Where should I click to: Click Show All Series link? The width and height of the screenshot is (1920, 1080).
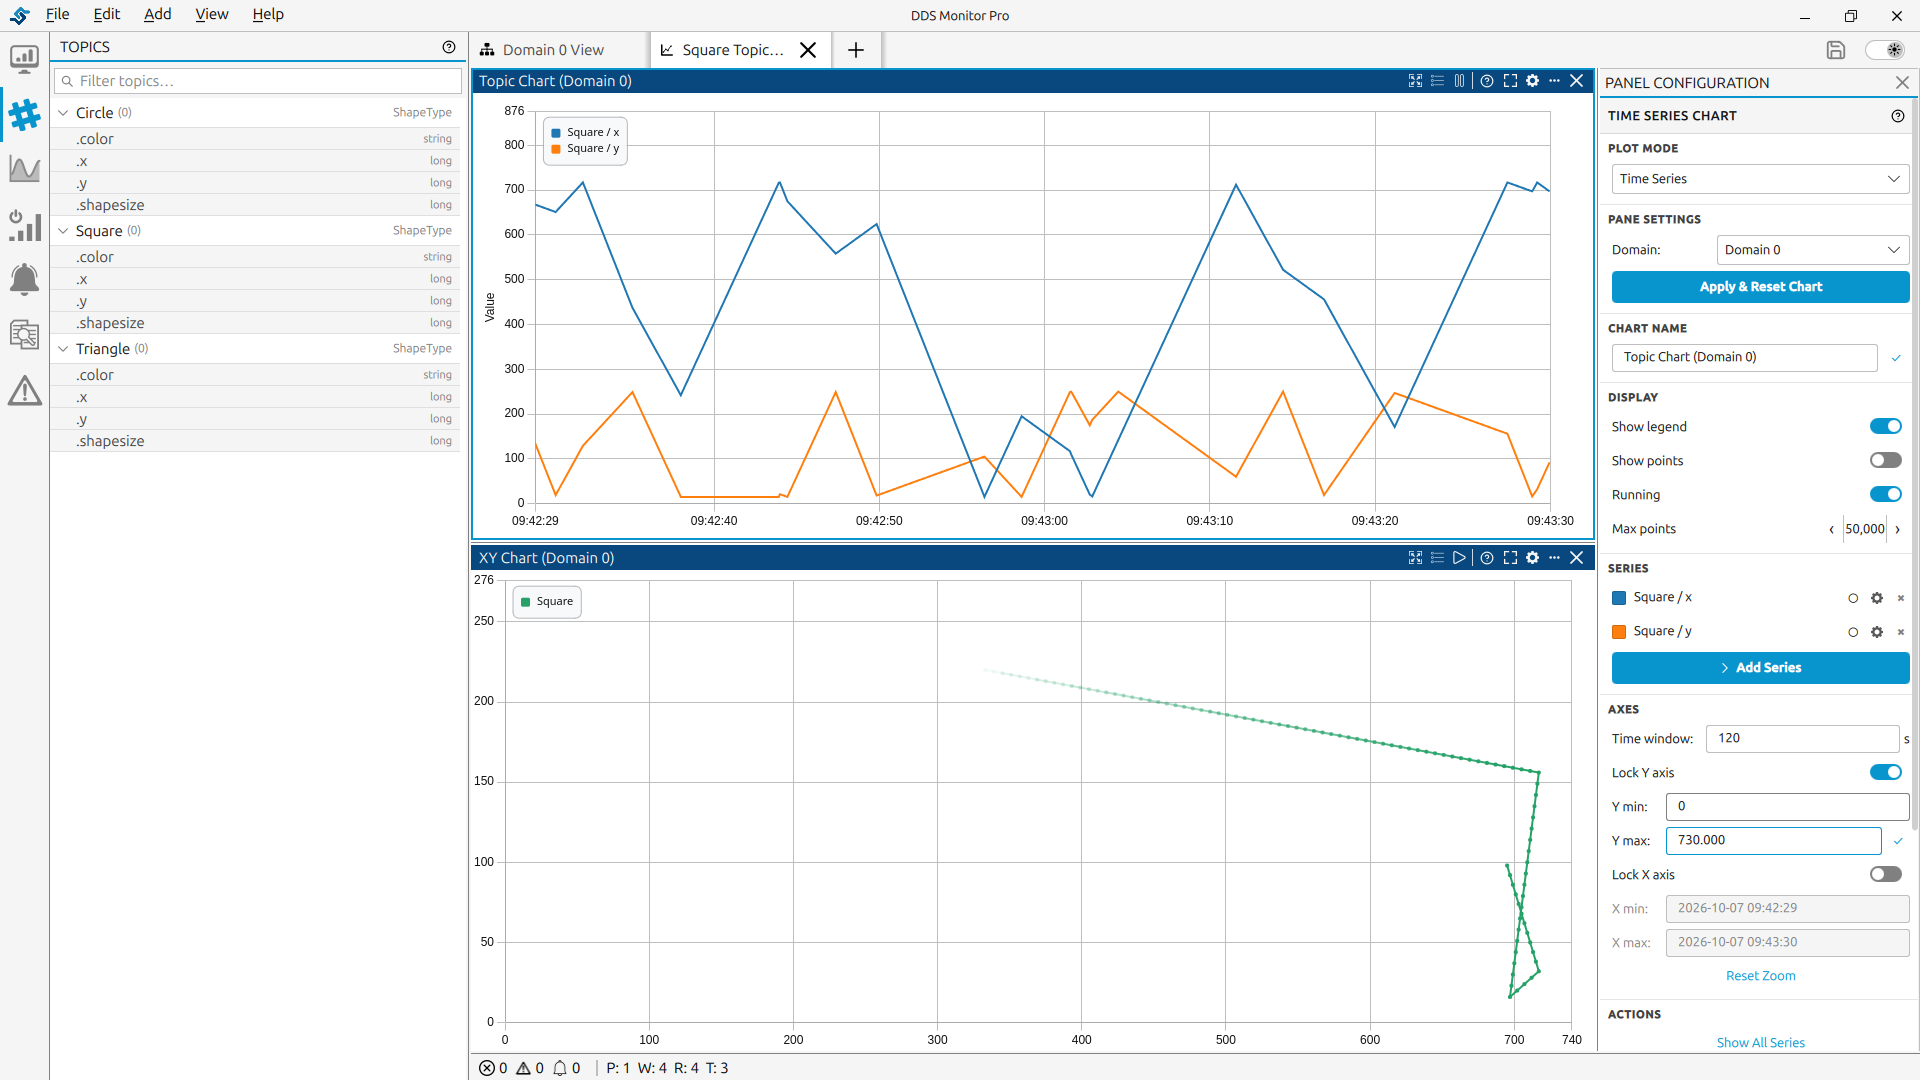pos(1760,1043)
